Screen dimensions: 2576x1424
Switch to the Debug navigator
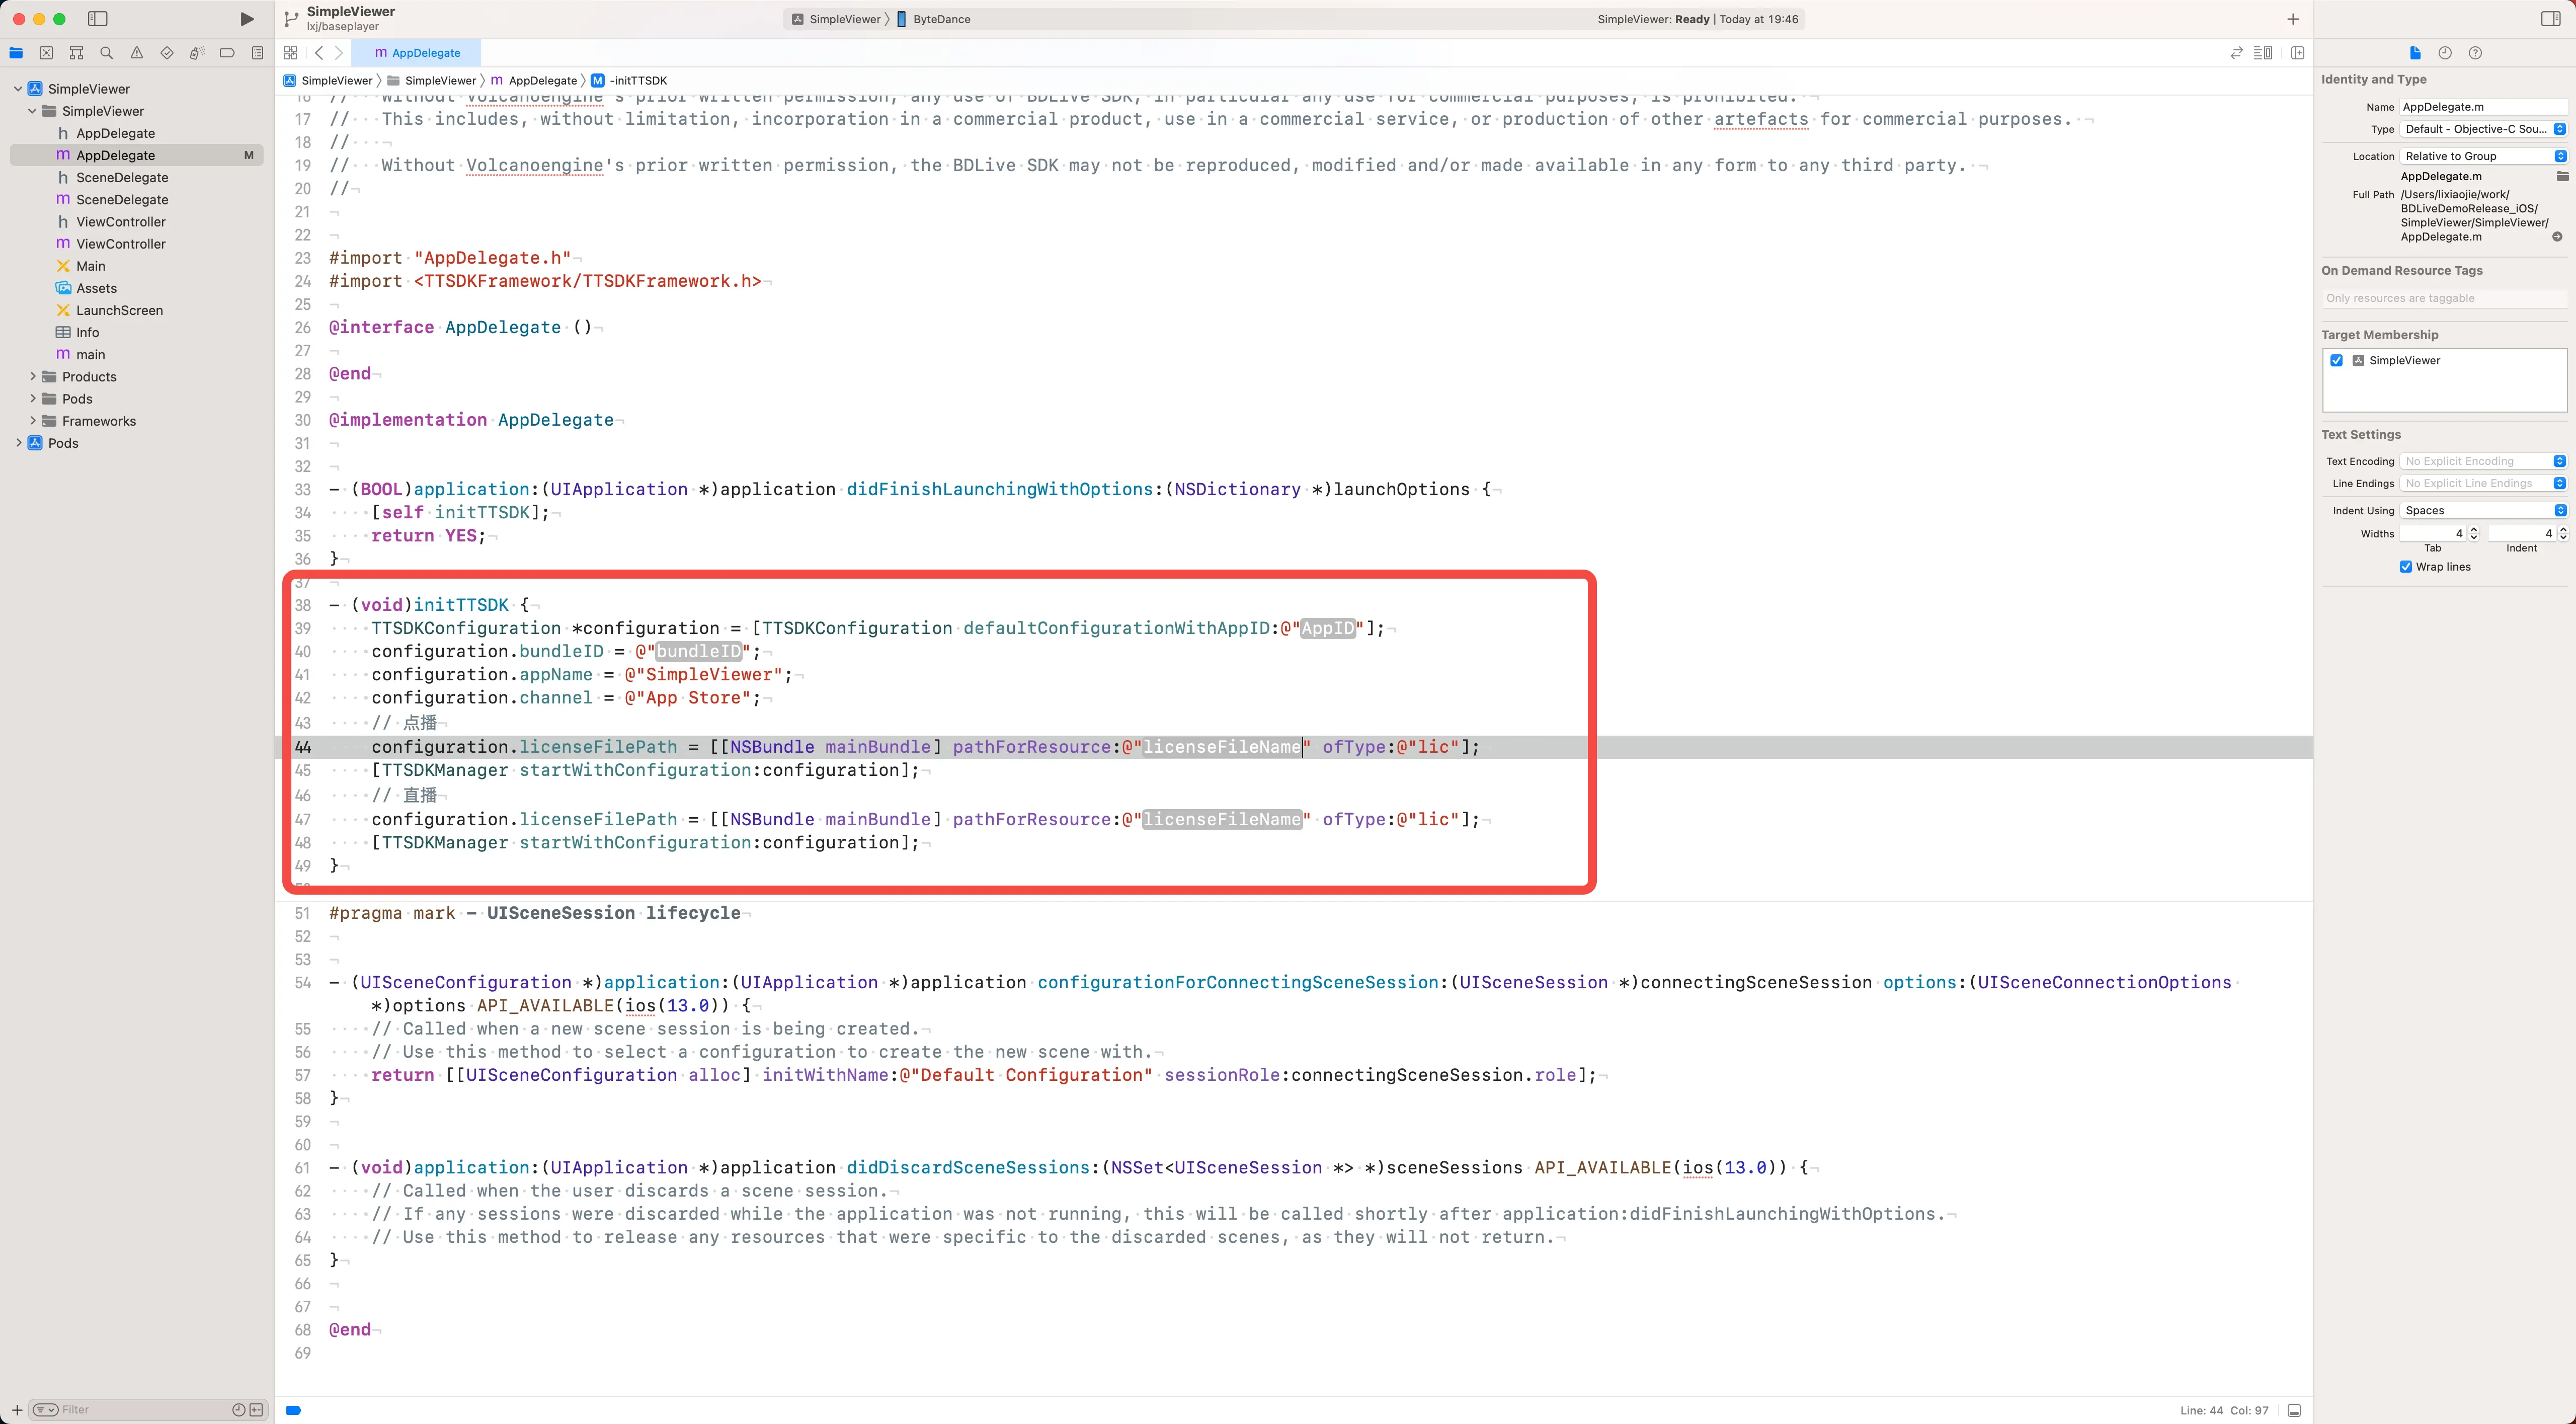(197, 53)
